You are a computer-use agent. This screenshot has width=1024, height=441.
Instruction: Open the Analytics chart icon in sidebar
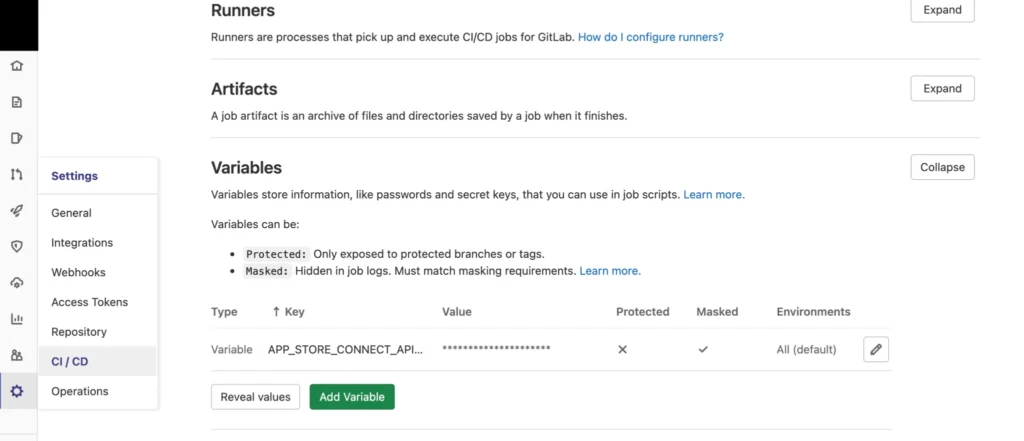click(17, 319)
